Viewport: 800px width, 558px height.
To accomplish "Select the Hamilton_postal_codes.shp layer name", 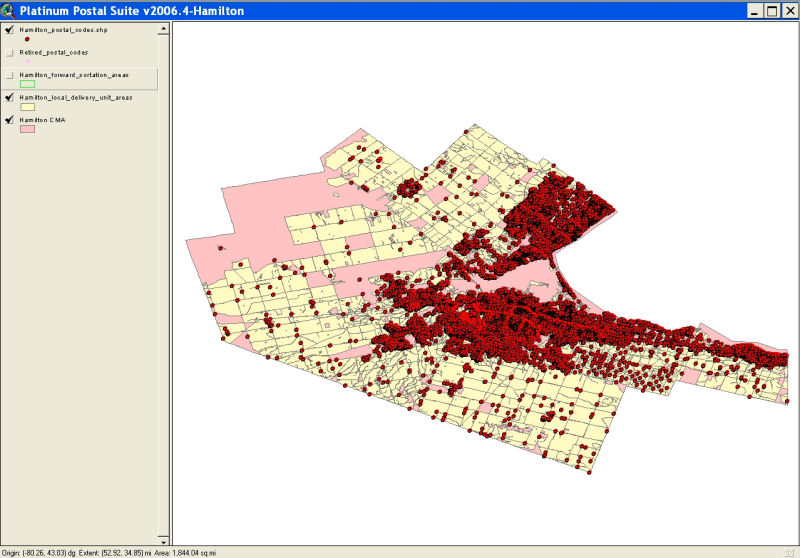I will [x=63, y=30].
